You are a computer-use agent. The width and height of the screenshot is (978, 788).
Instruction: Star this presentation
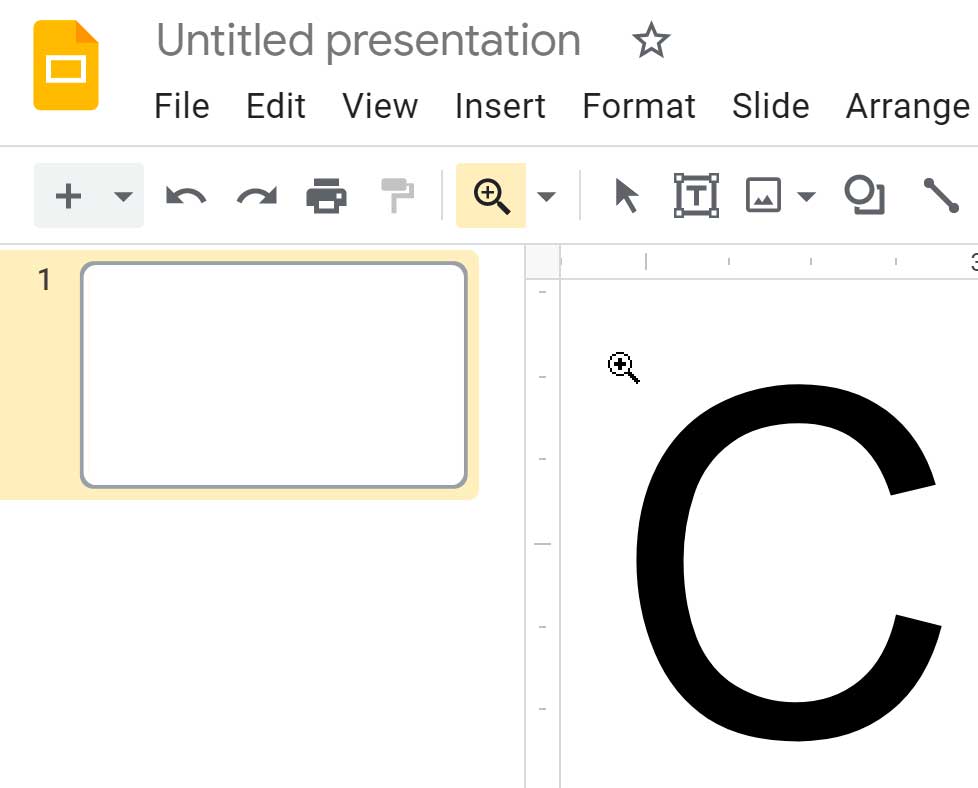coord(650,42)
